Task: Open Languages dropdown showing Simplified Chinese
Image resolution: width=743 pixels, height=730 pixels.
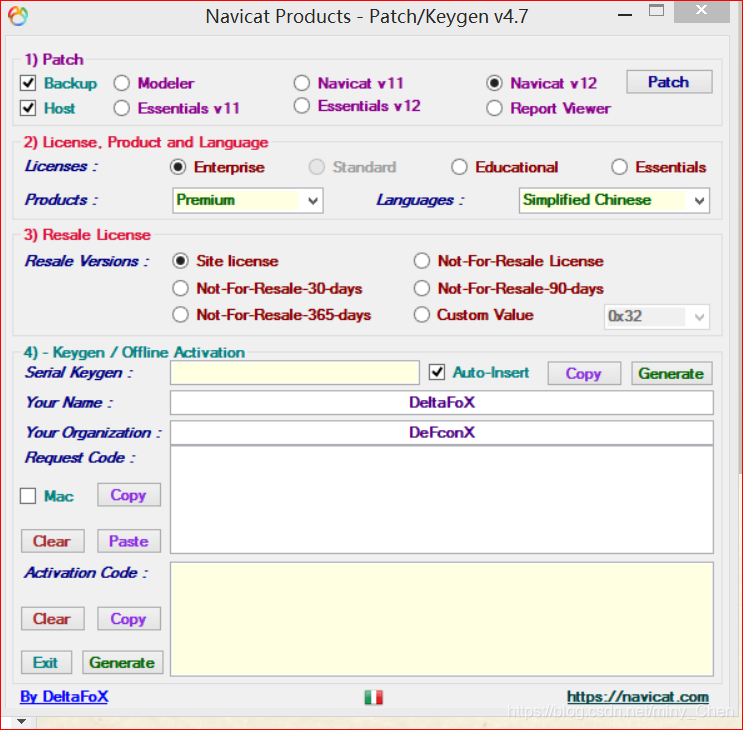Action: point(614,200)
